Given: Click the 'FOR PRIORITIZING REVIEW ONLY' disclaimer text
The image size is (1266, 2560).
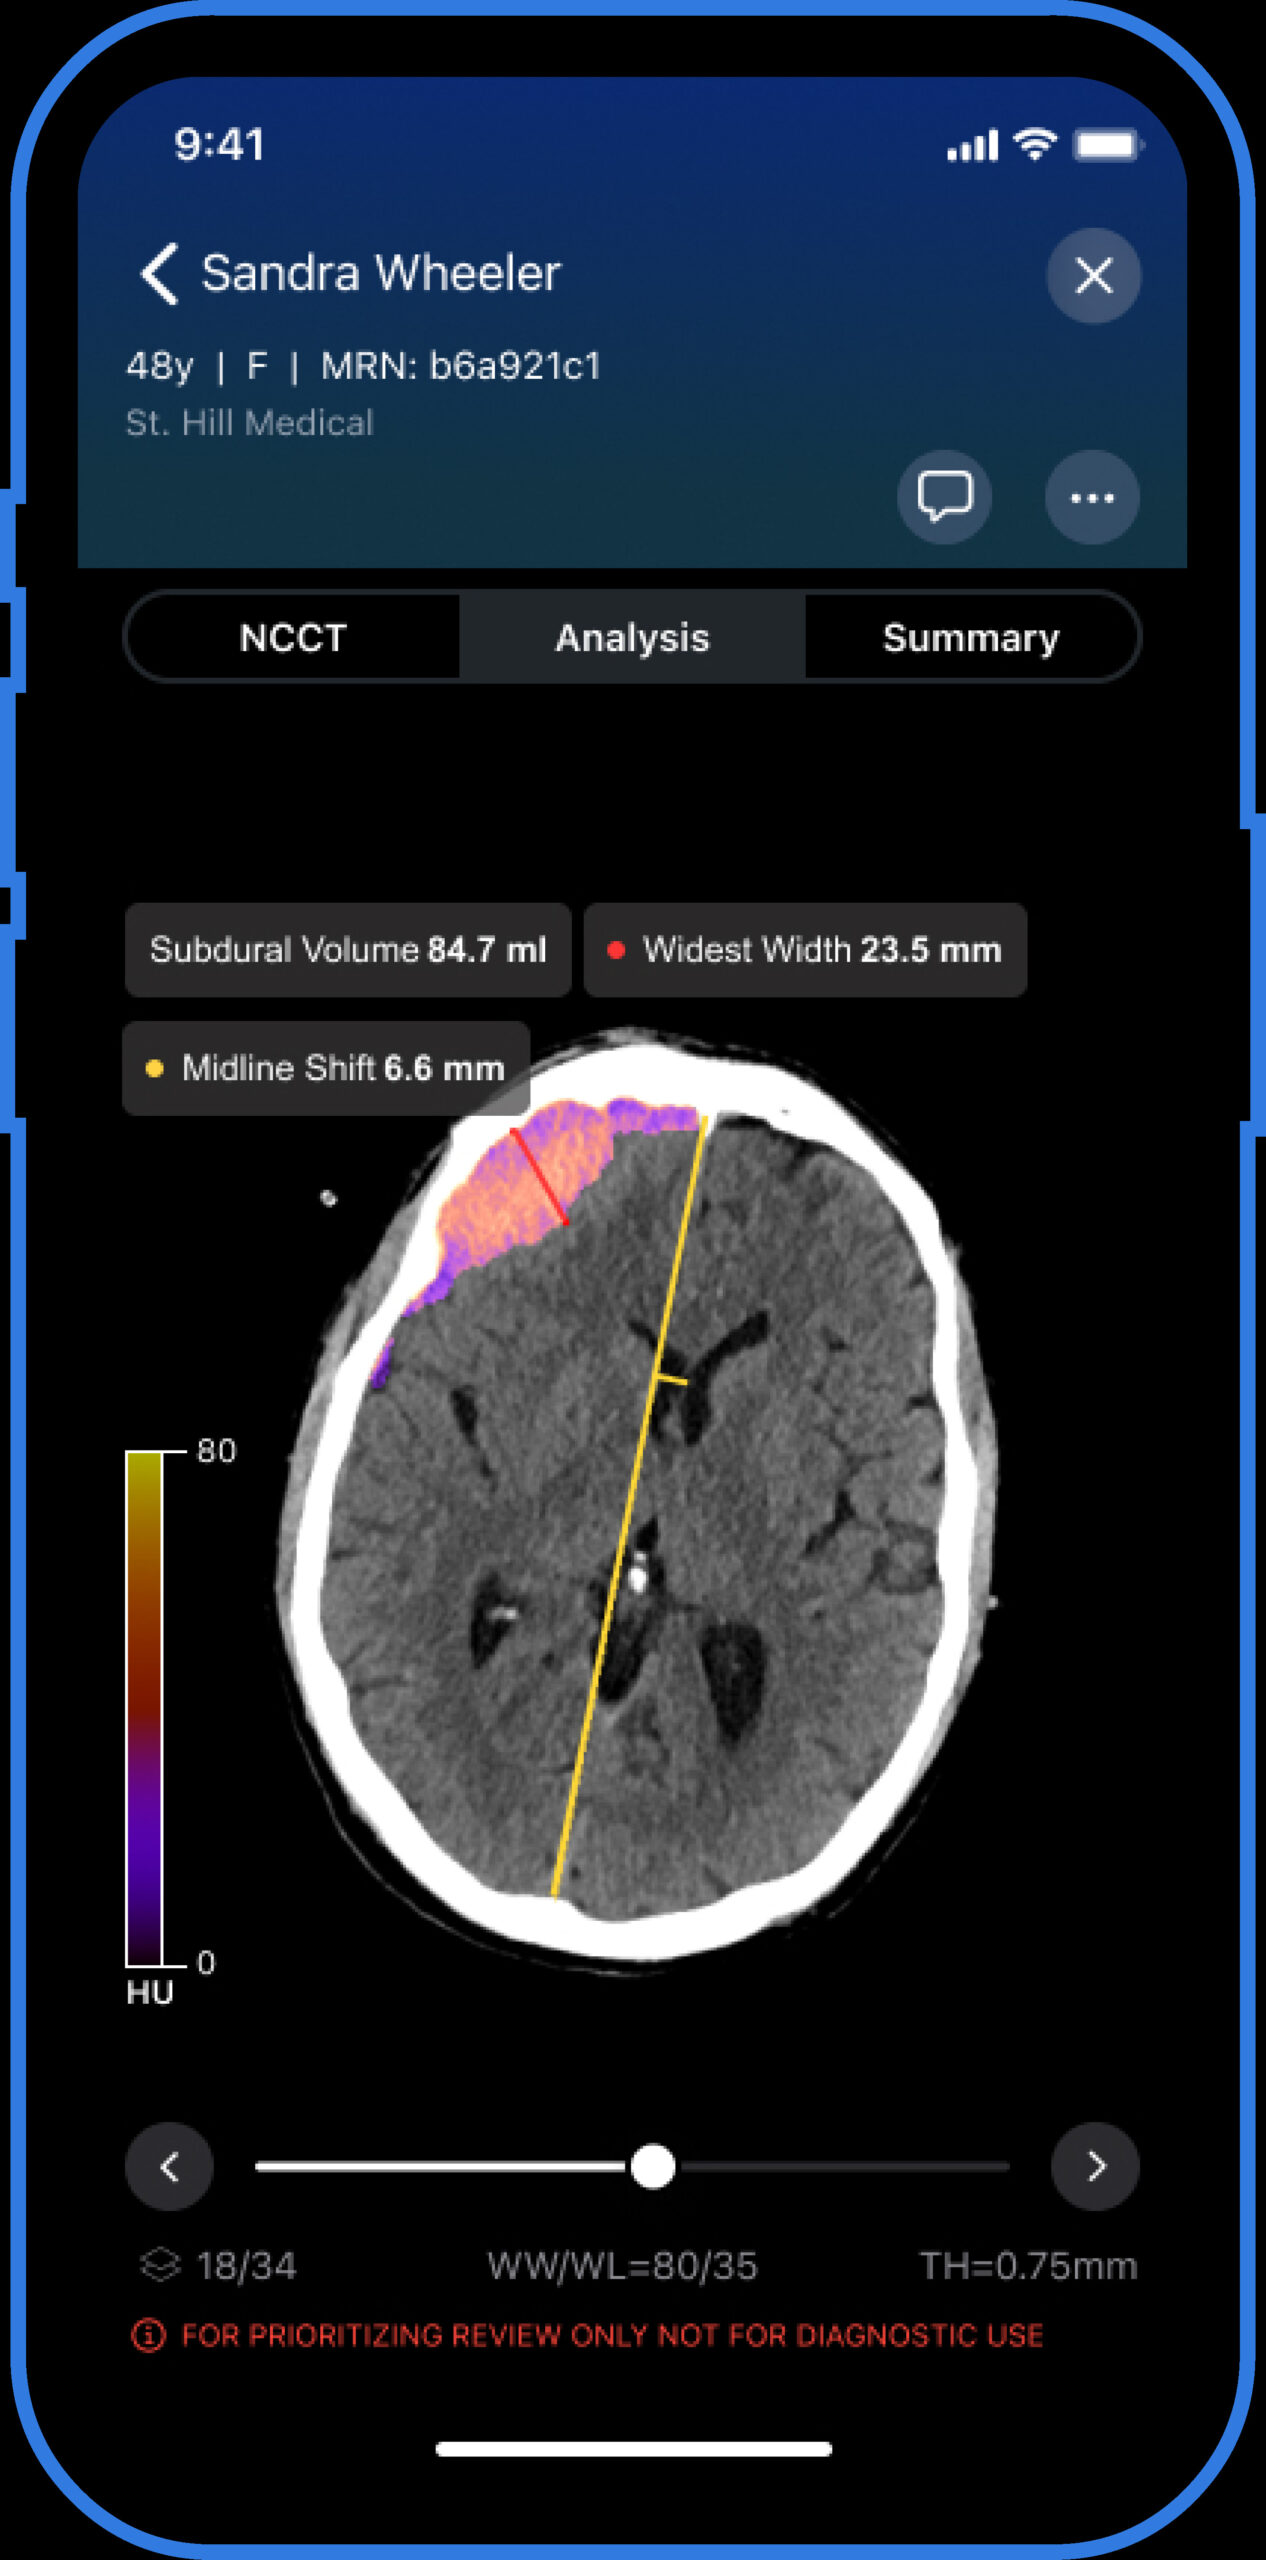Looking at the screenshot, I should [x=612, y=2335].
